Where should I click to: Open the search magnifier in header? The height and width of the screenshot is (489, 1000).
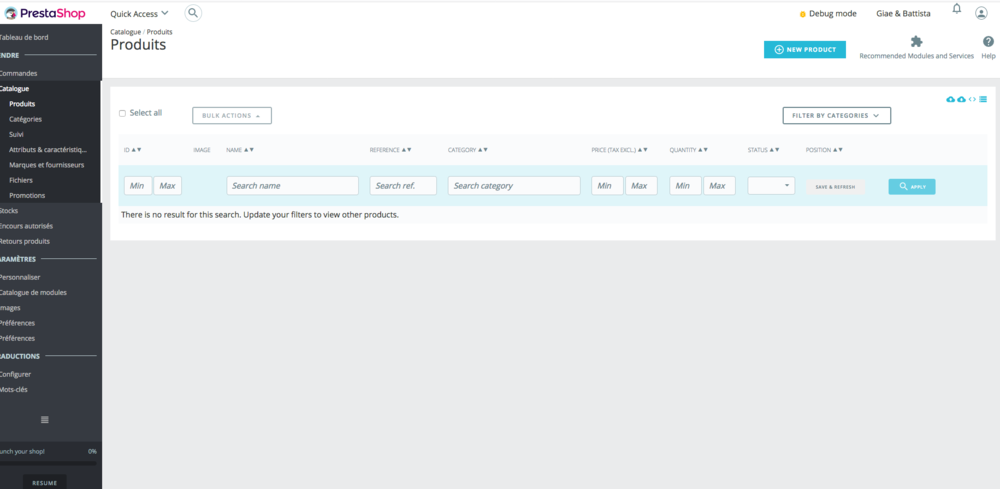pos(193,13)
